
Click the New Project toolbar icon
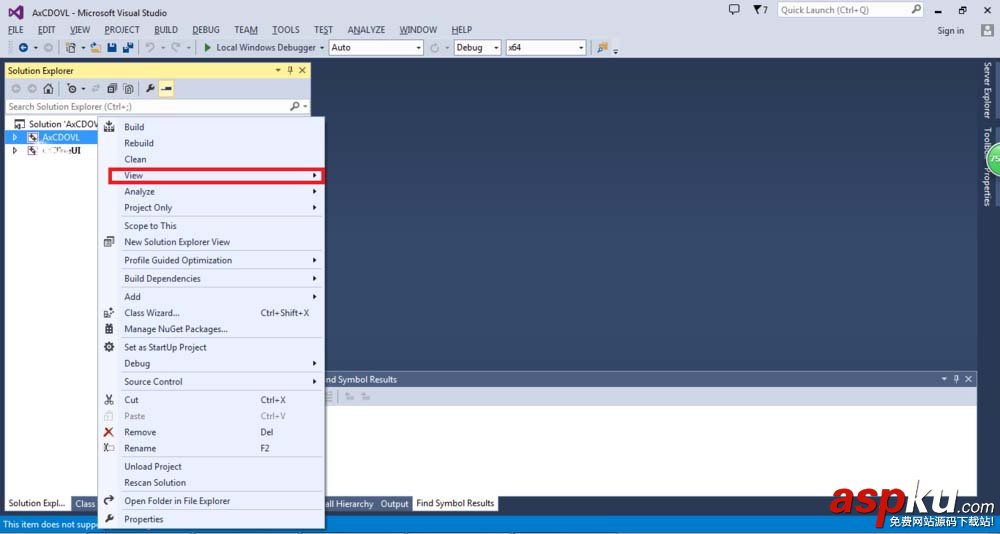[71, 48]
